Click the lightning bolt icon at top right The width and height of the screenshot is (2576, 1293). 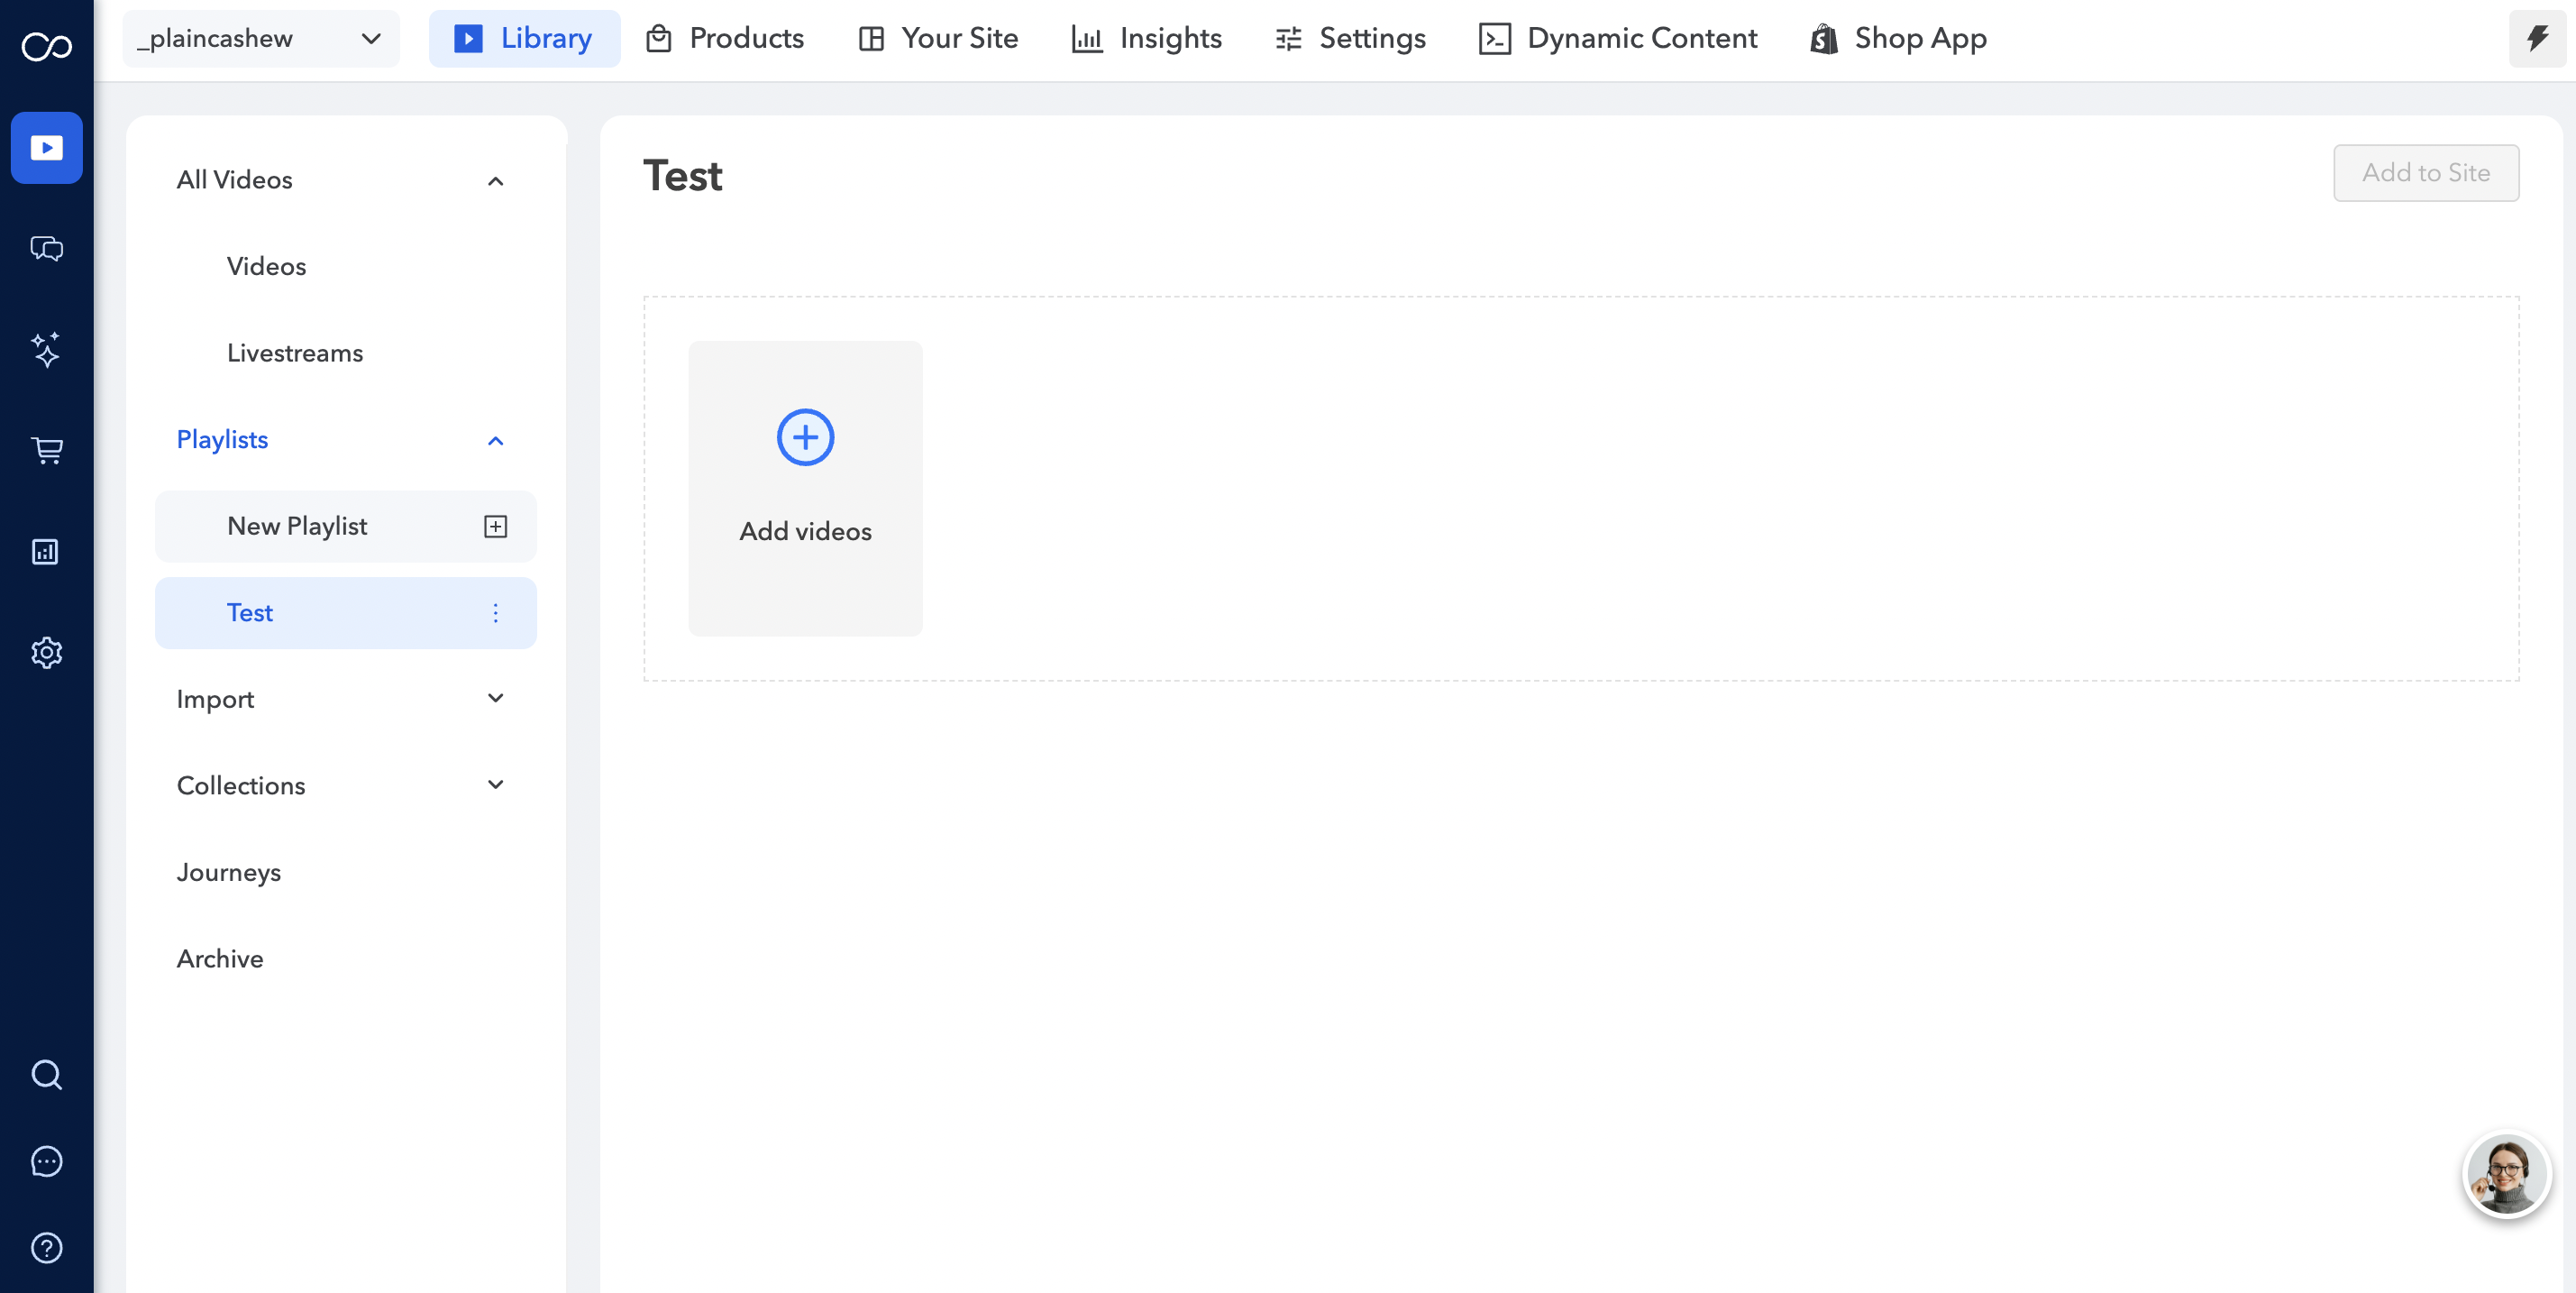pos(2537,39)
